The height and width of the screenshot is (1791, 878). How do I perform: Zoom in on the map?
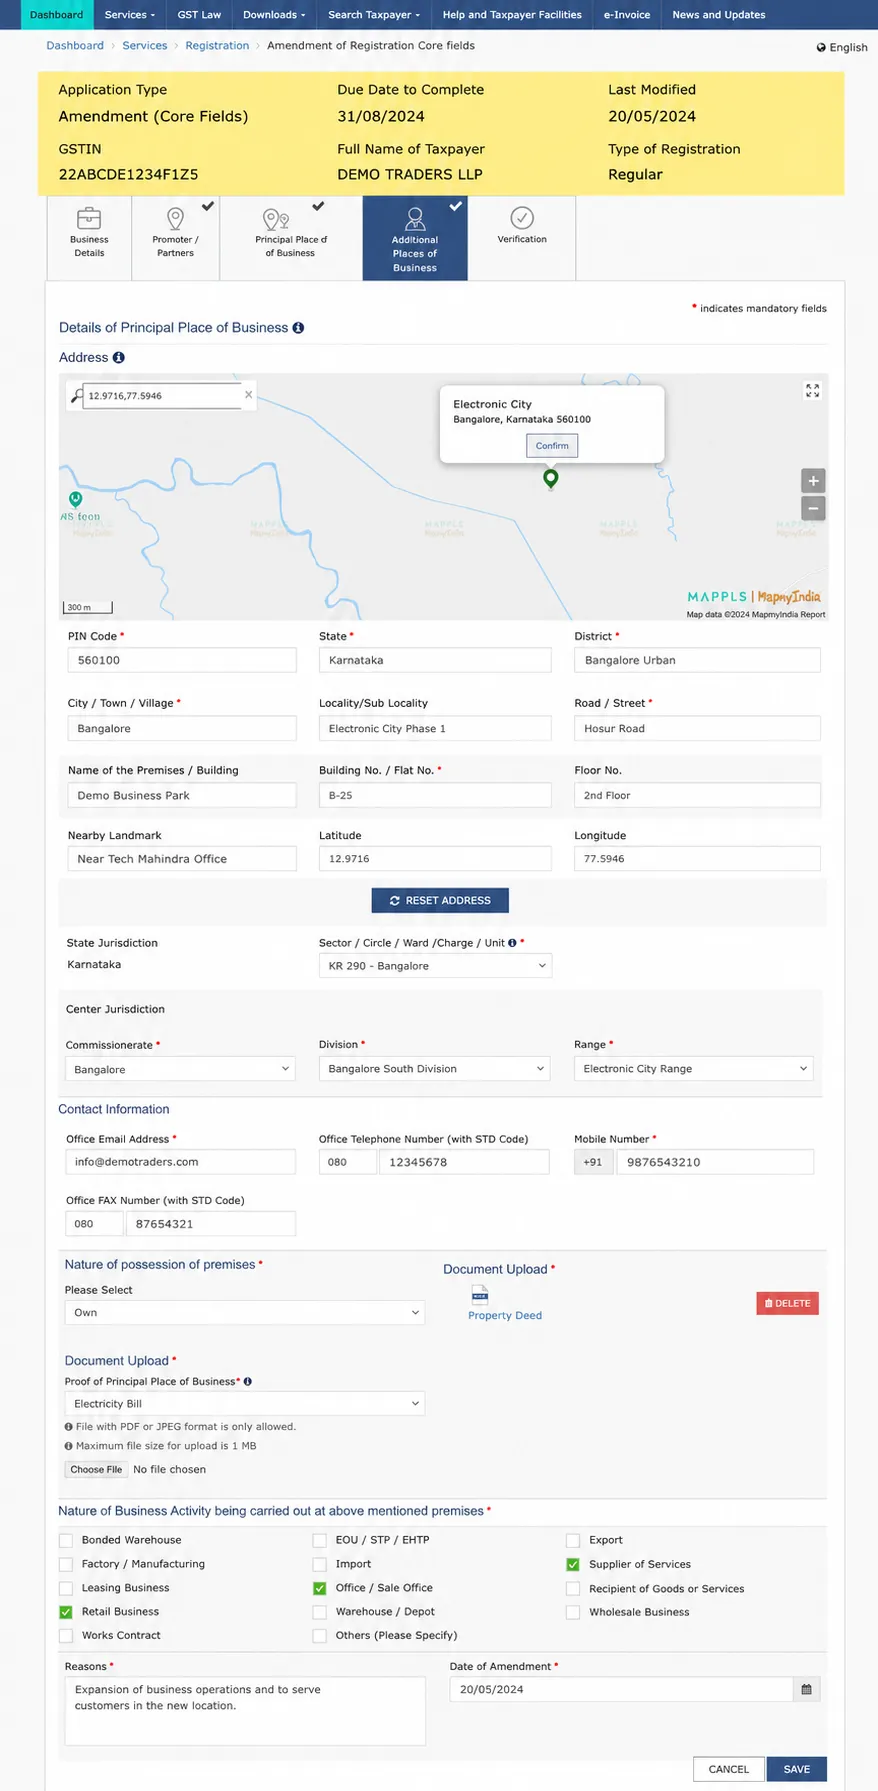point(813,481)
